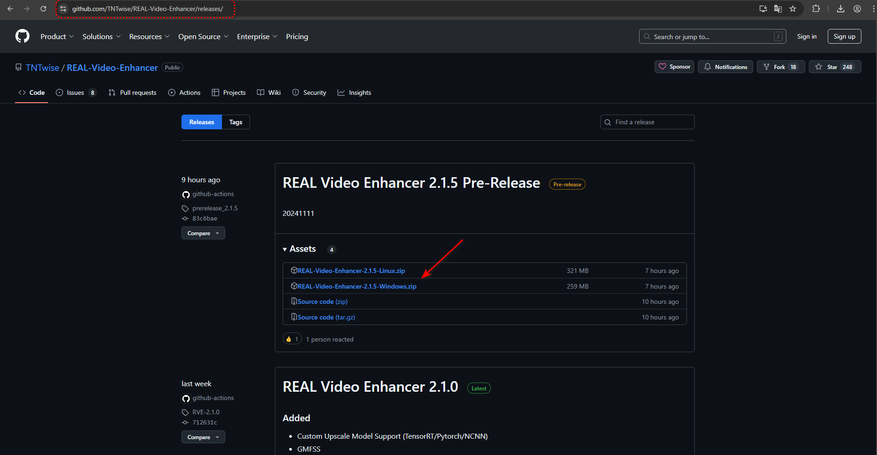Click the 259 MB size text
Viewport: 877px width, 455px height.
tap(577, 286)
